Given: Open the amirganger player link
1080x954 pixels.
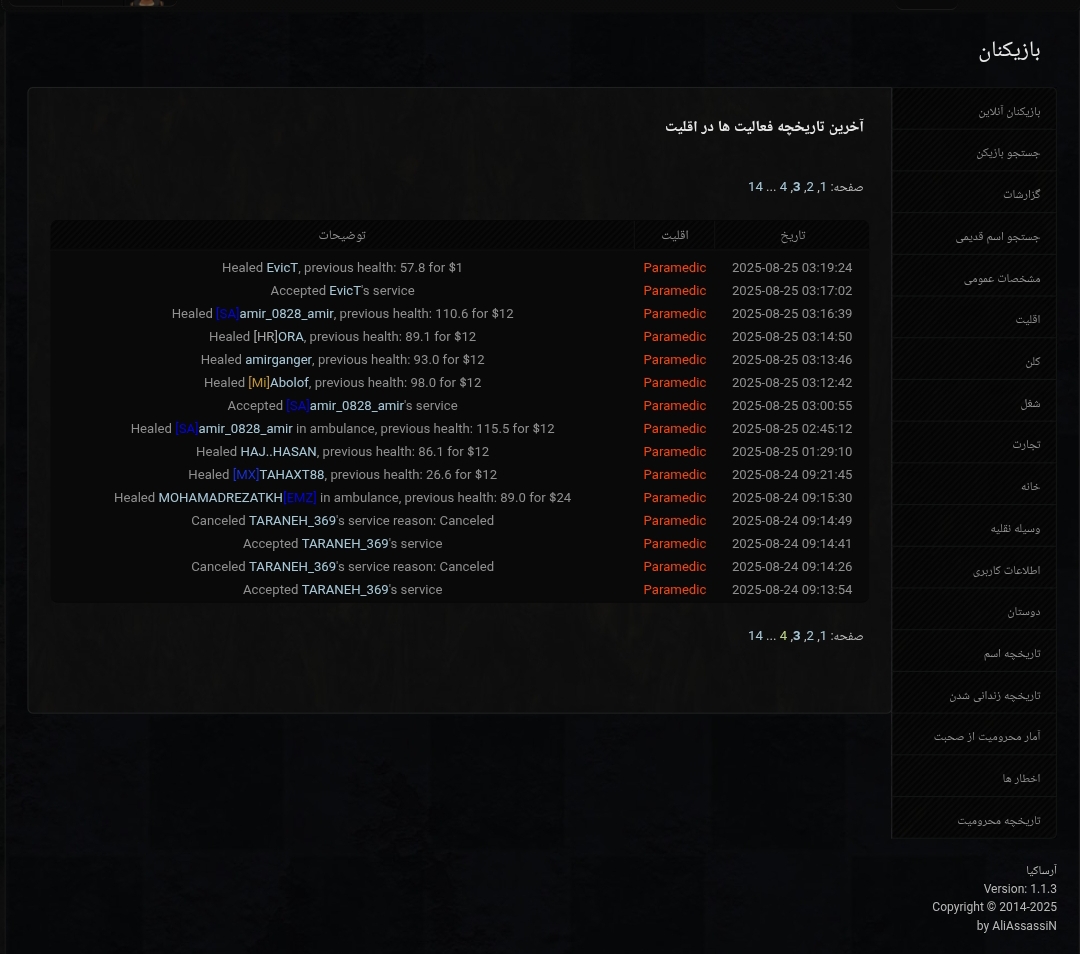Looking at the screenshot, I should click(279, 360).
